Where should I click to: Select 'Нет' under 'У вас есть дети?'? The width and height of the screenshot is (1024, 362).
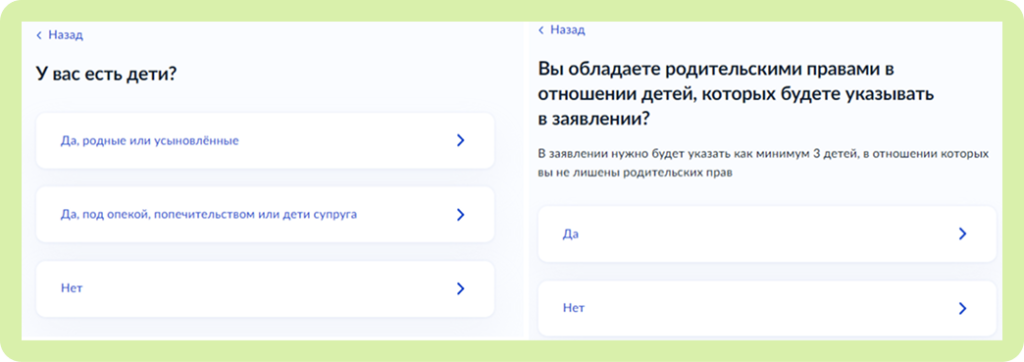pyautogui.click(x=264, y=289)
